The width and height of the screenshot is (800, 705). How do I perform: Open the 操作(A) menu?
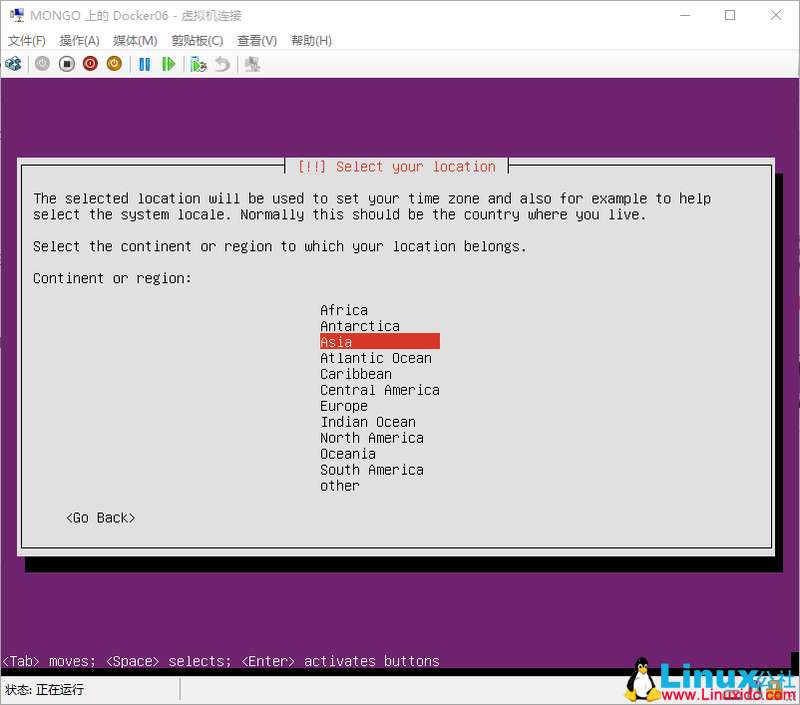point(78,40)
